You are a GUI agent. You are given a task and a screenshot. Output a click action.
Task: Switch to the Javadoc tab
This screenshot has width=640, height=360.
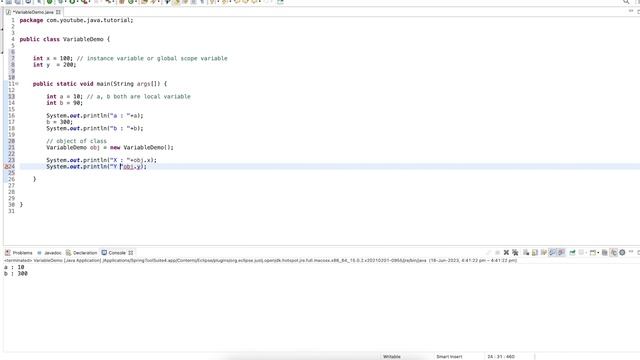pyautogui.click(x=49, y=253)
